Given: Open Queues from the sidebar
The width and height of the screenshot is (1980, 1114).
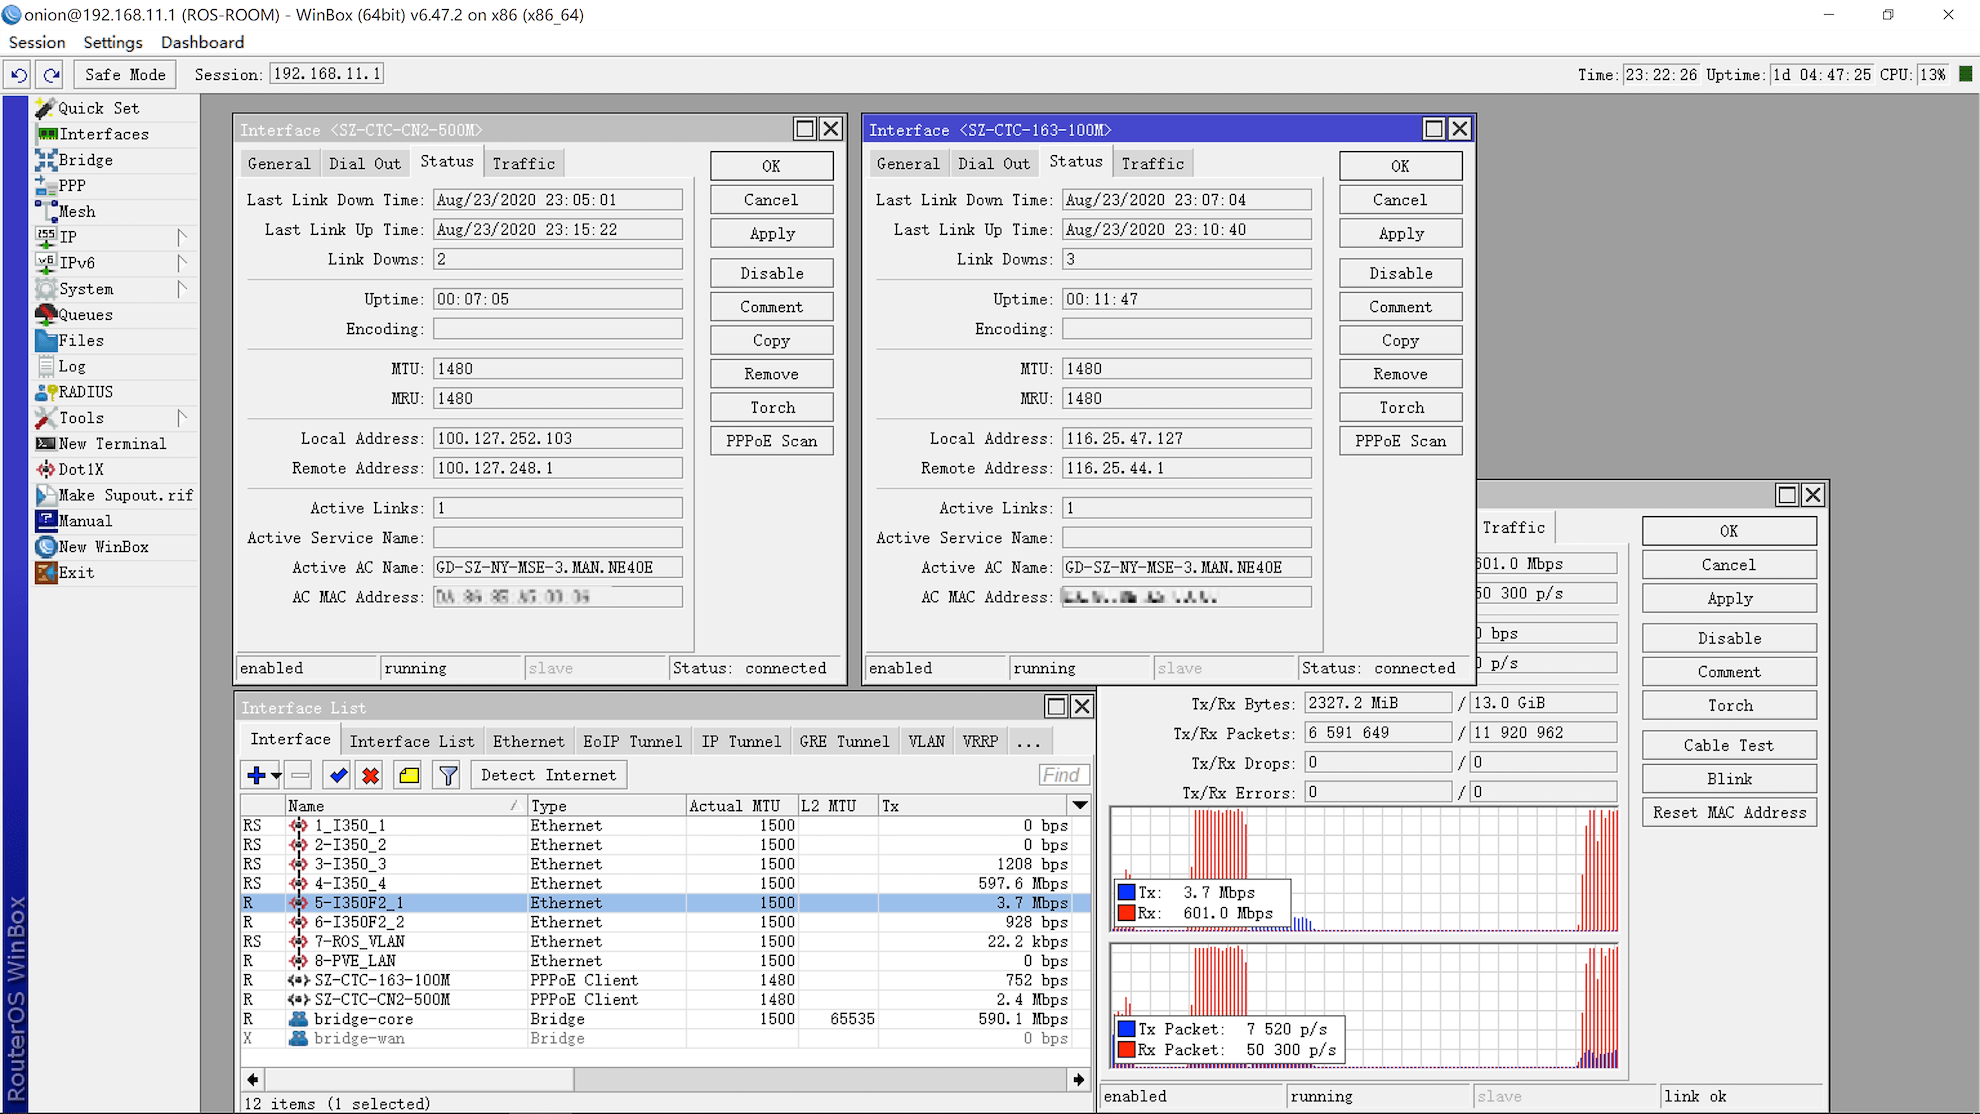Looking at the screenshot, I should coord(85,314).
